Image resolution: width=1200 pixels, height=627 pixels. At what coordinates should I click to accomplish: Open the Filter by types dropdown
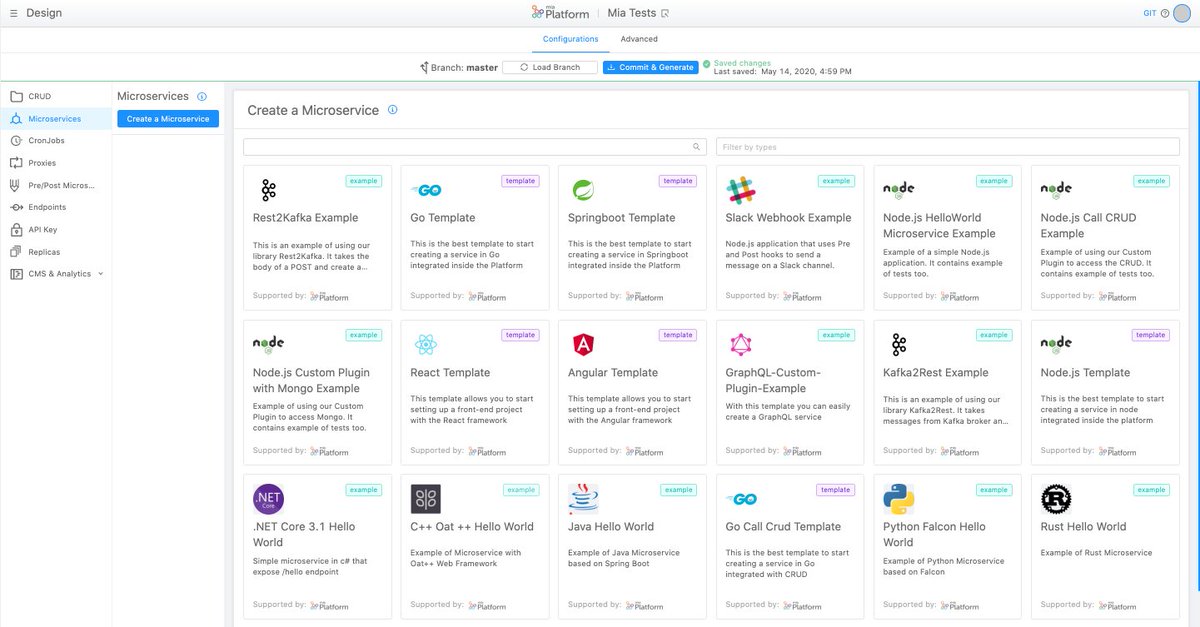pyautogui.click(x=948, y=147)
